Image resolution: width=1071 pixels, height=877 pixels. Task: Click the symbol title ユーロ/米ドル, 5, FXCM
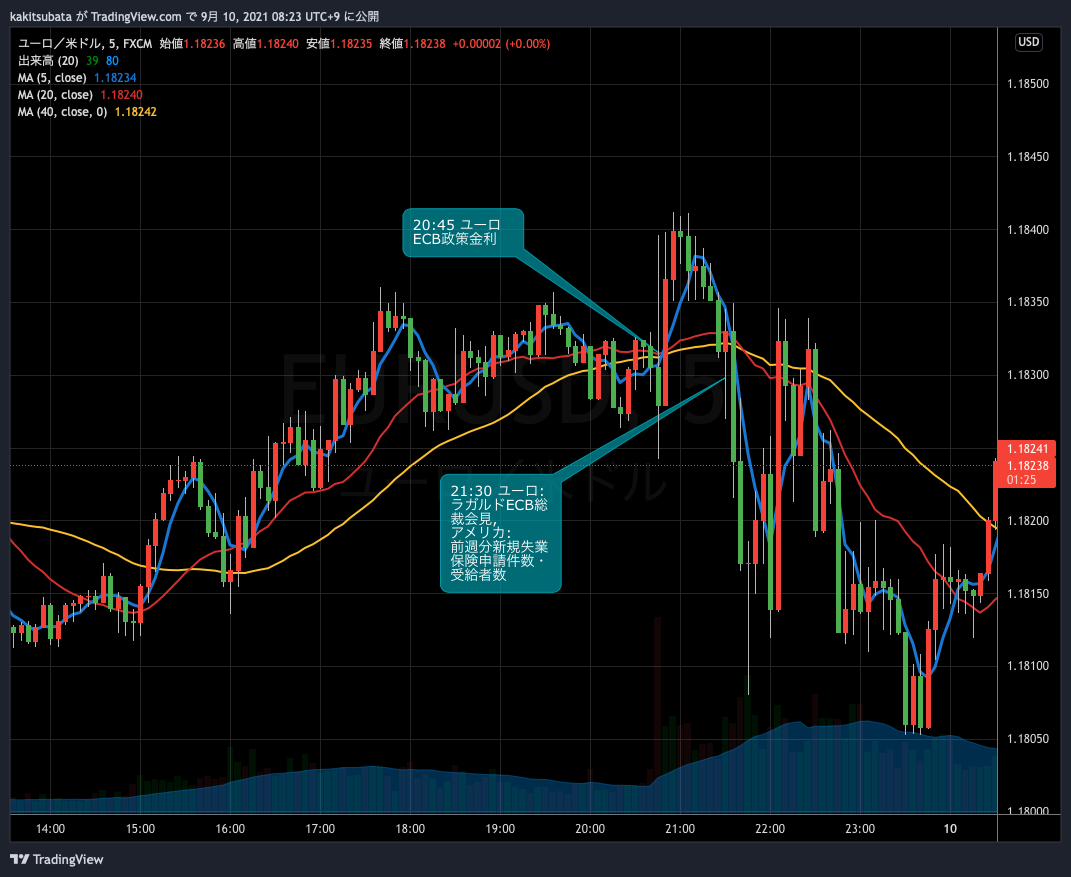click(x=85, y=44)
